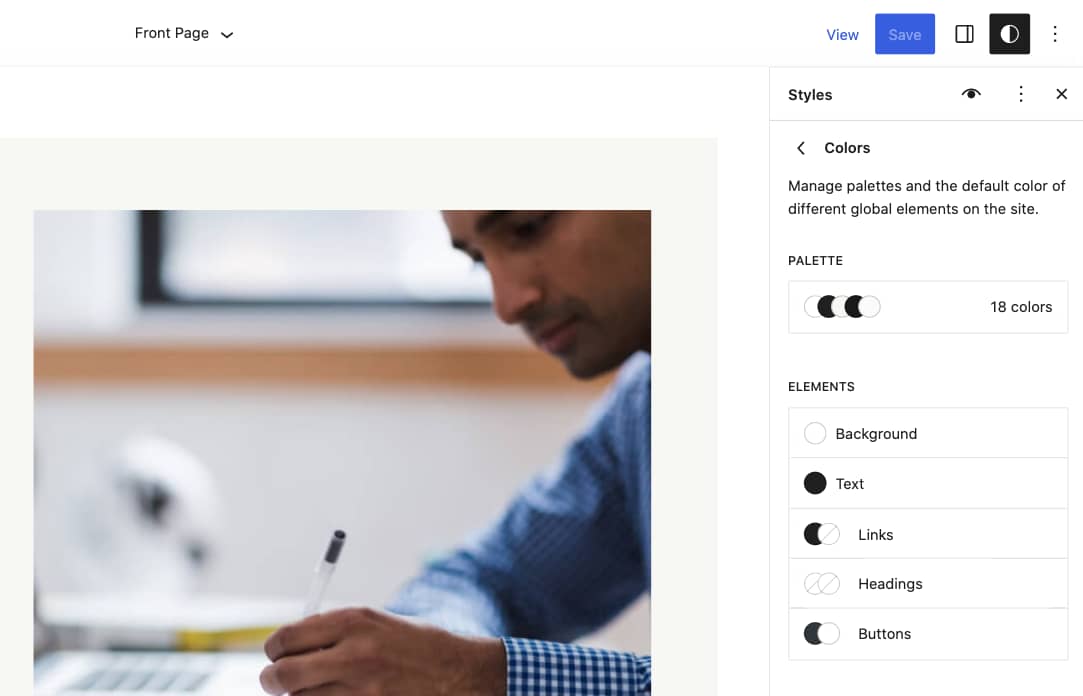Click the Styles panel title
This screenshot has width=1083, height=696.
[x=809, y=95]
